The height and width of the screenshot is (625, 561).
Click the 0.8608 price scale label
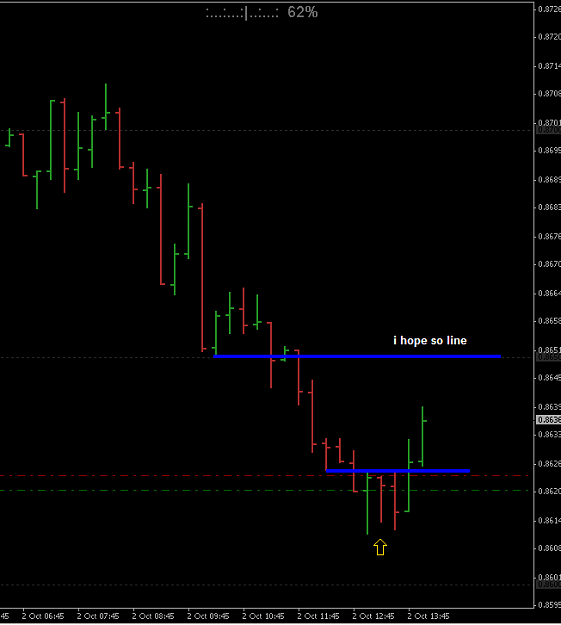click(x=549, y=548)
